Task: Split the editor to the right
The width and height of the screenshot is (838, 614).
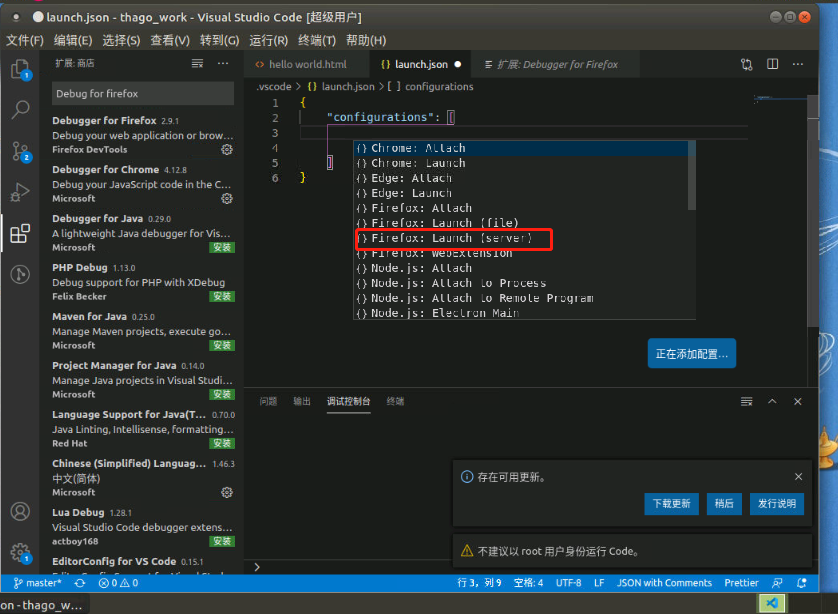Action: tap(772, 64)
